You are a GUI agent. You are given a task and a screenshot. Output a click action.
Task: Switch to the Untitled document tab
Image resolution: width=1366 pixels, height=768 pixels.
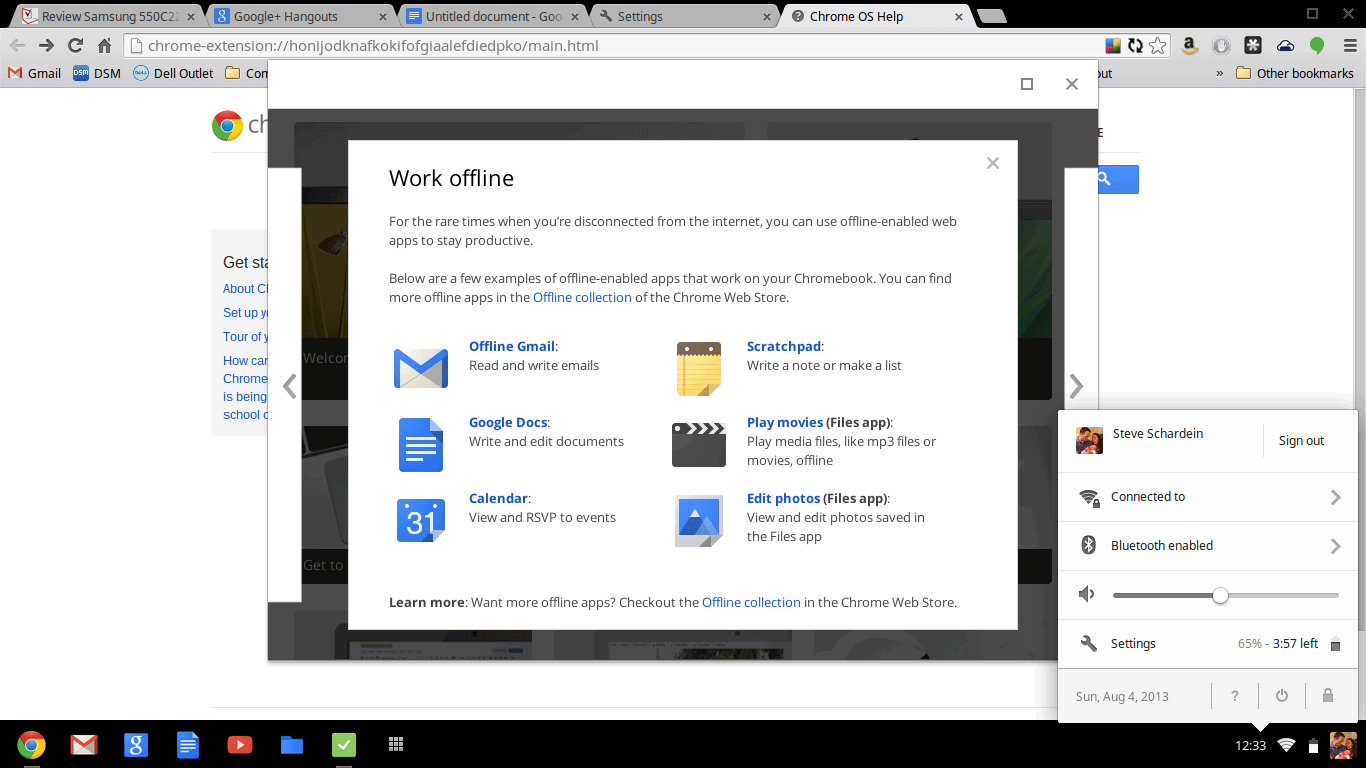point(493,16)
